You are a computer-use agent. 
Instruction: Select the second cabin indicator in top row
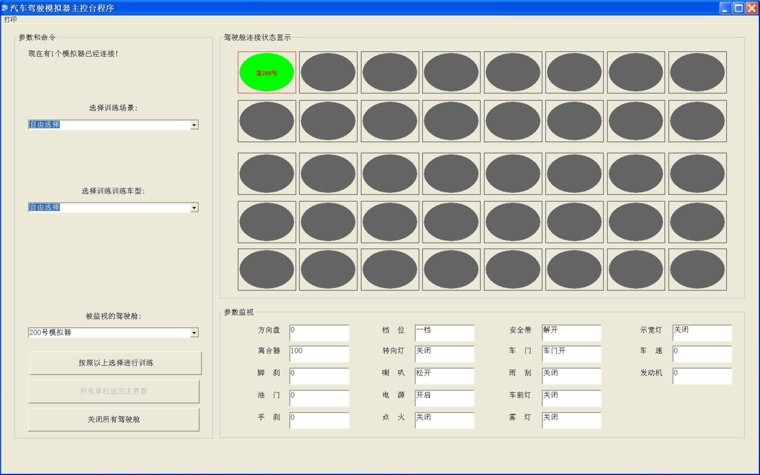pyautogui.click(x=328, y=73)
